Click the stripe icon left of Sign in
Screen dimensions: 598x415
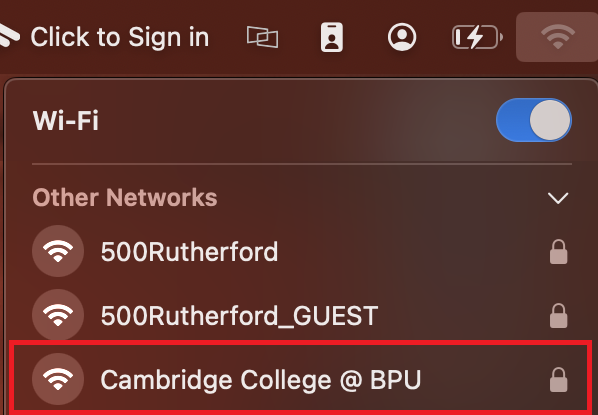(x=8, y=35)
